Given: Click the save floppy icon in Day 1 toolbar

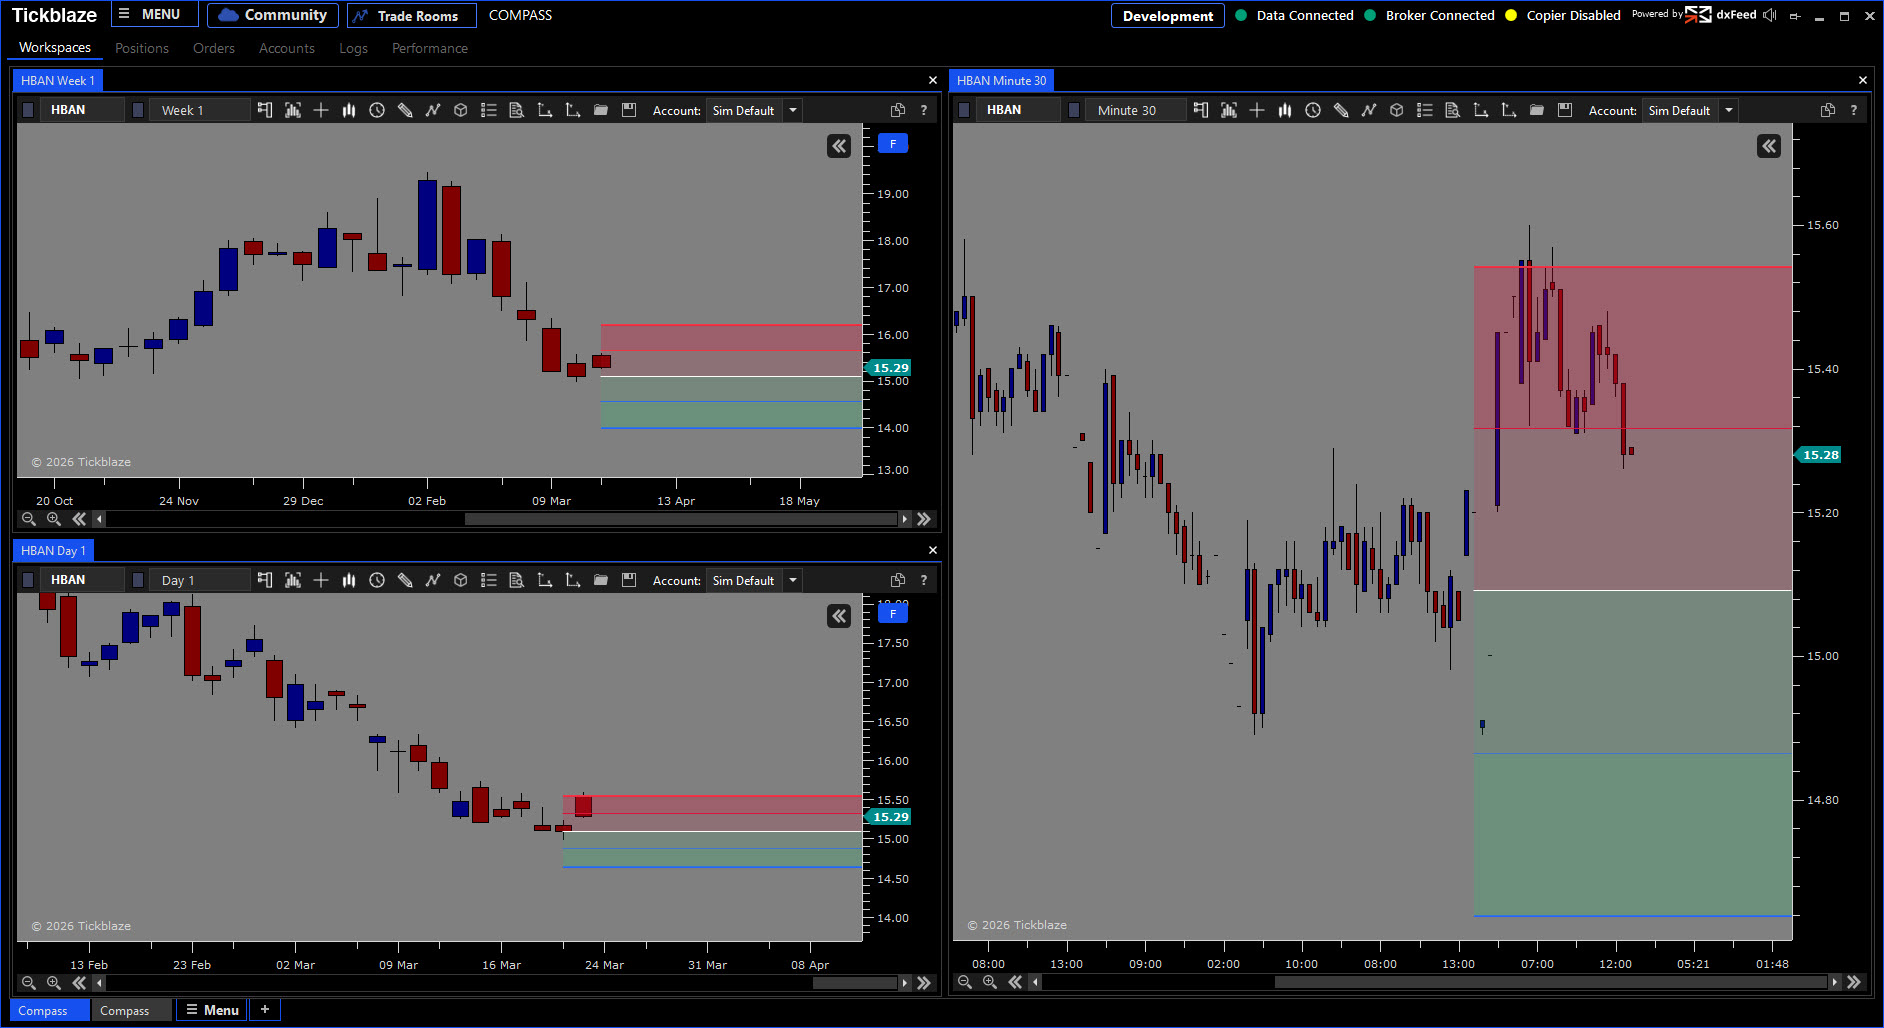Looking at the screenshot, I should [x=629, y=580].
